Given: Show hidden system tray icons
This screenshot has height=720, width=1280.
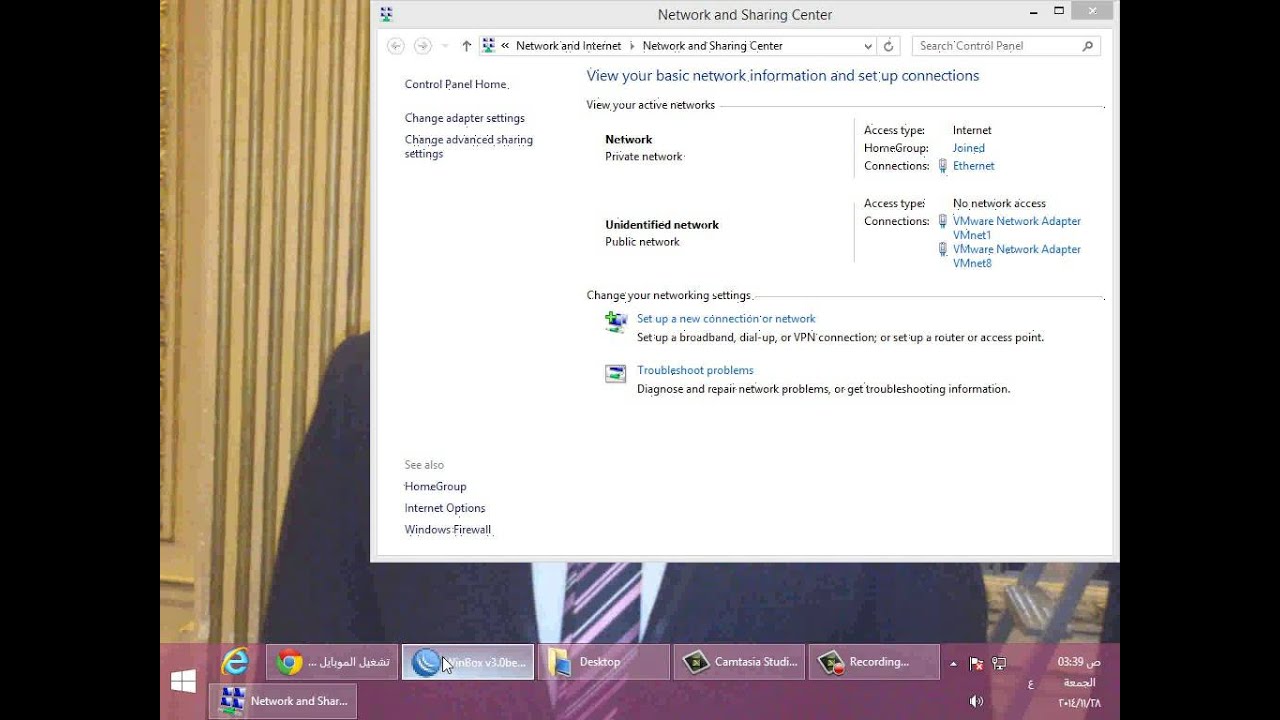Looking at the screenshot, I should 953,663.
